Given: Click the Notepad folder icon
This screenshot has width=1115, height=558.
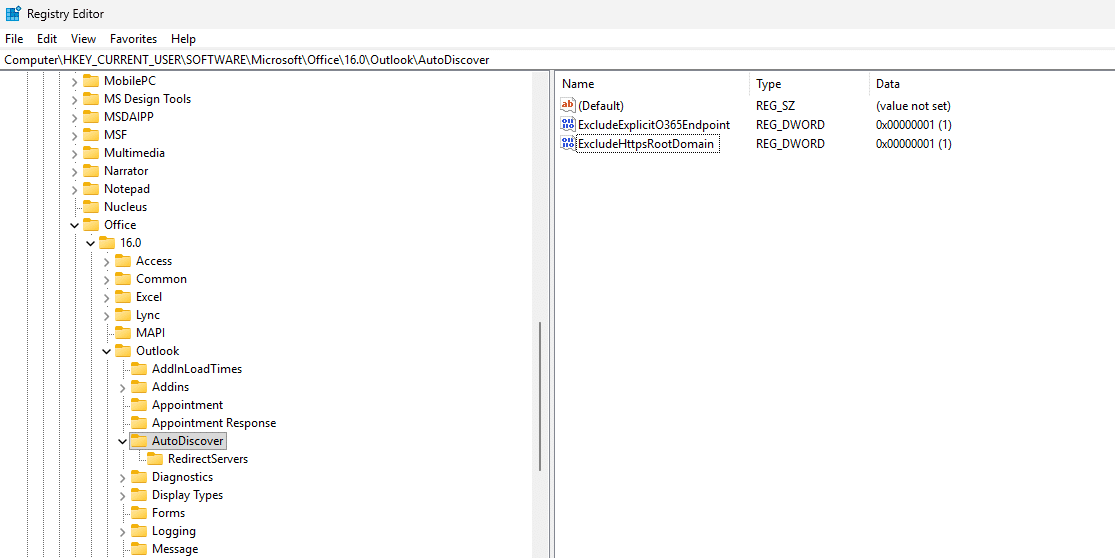Looking at the screenshot, I should (90, 189).
